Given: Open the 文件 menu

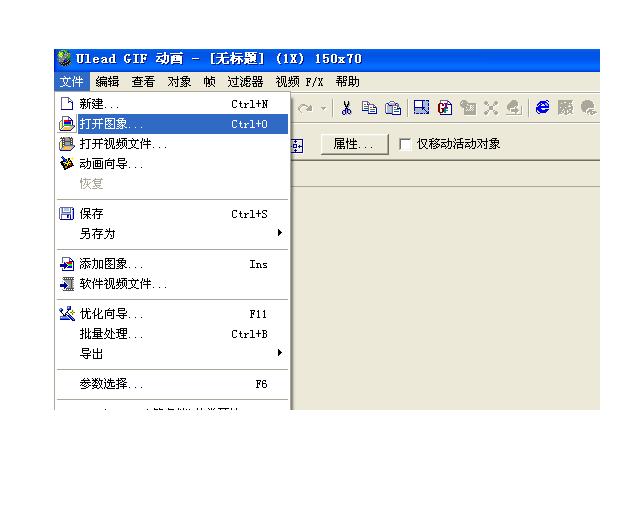Looking at the screenshot, I should [x=71, y=82].
